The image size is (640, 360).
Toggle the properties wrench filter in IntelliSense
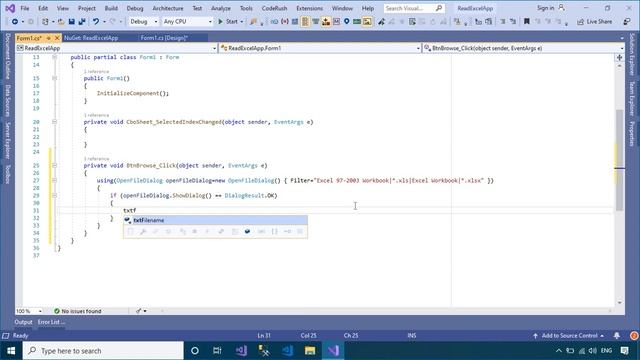(143, 231)
